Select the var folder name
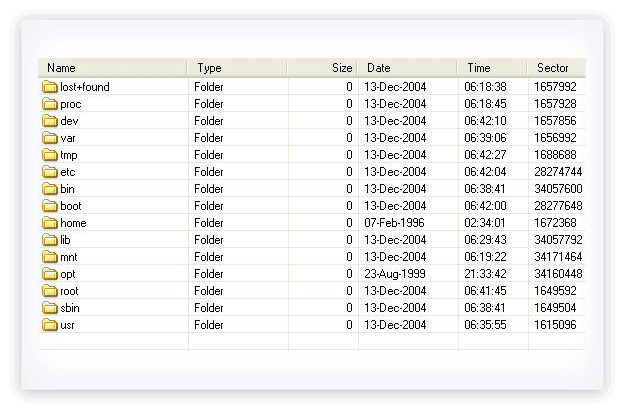Image resolution: width=624 pixels, height=409 pixels. tap(68, 138)
